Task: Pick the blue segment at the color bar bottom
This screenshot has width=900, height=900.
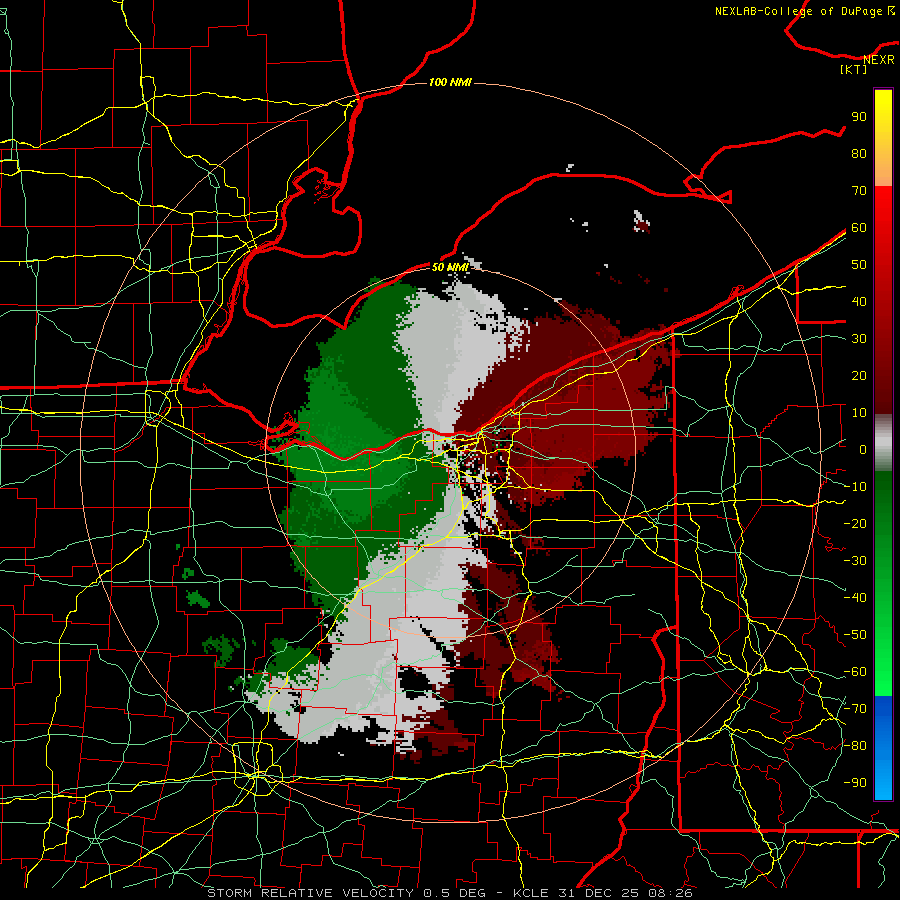Action: (x=883, y=748)
